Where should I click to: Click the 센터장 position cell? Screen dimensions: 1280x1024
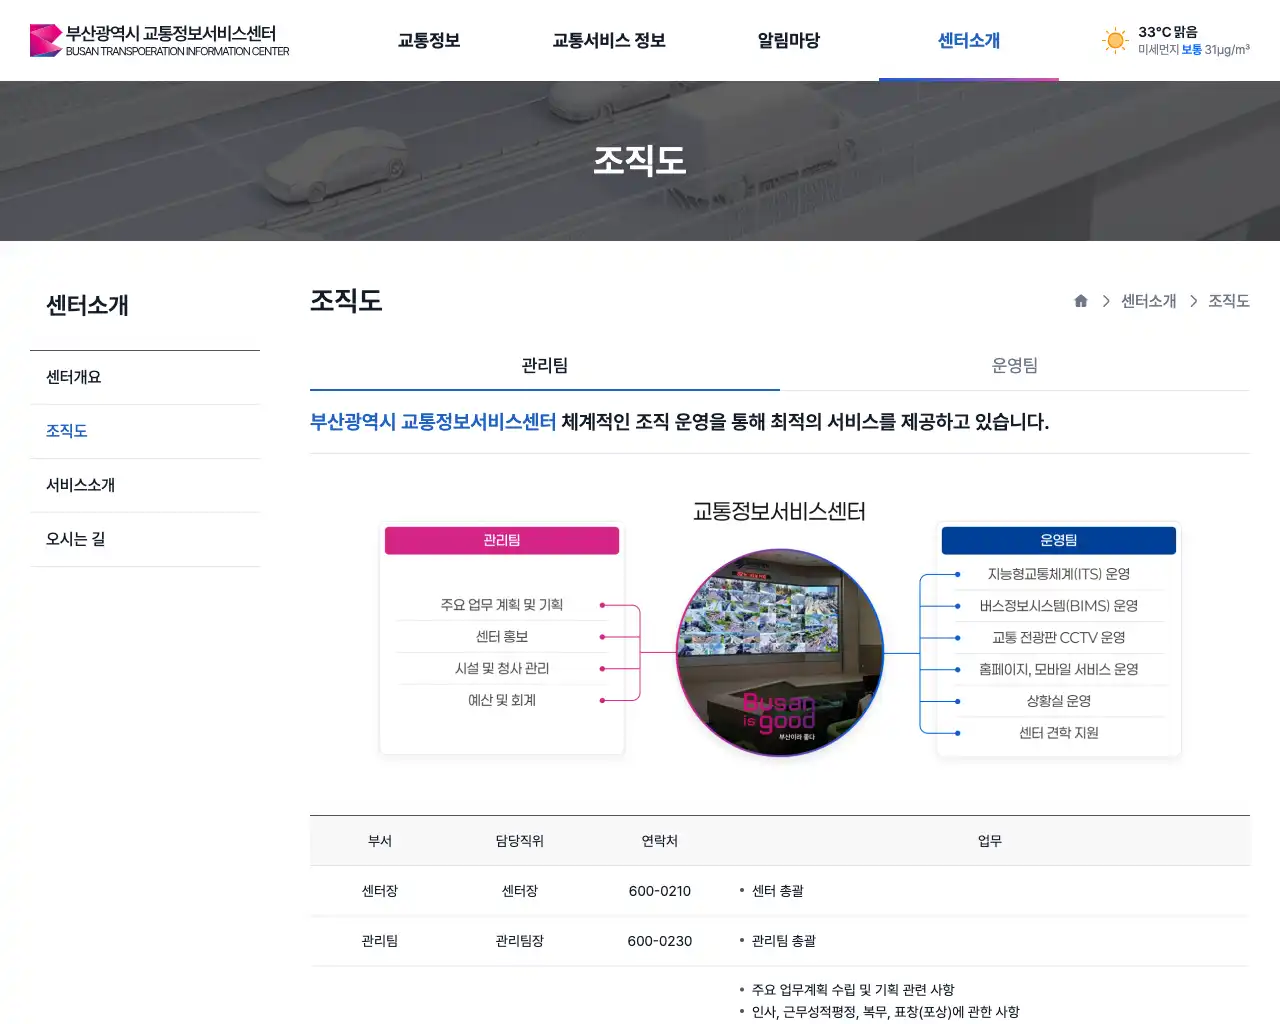pos(520,891)
